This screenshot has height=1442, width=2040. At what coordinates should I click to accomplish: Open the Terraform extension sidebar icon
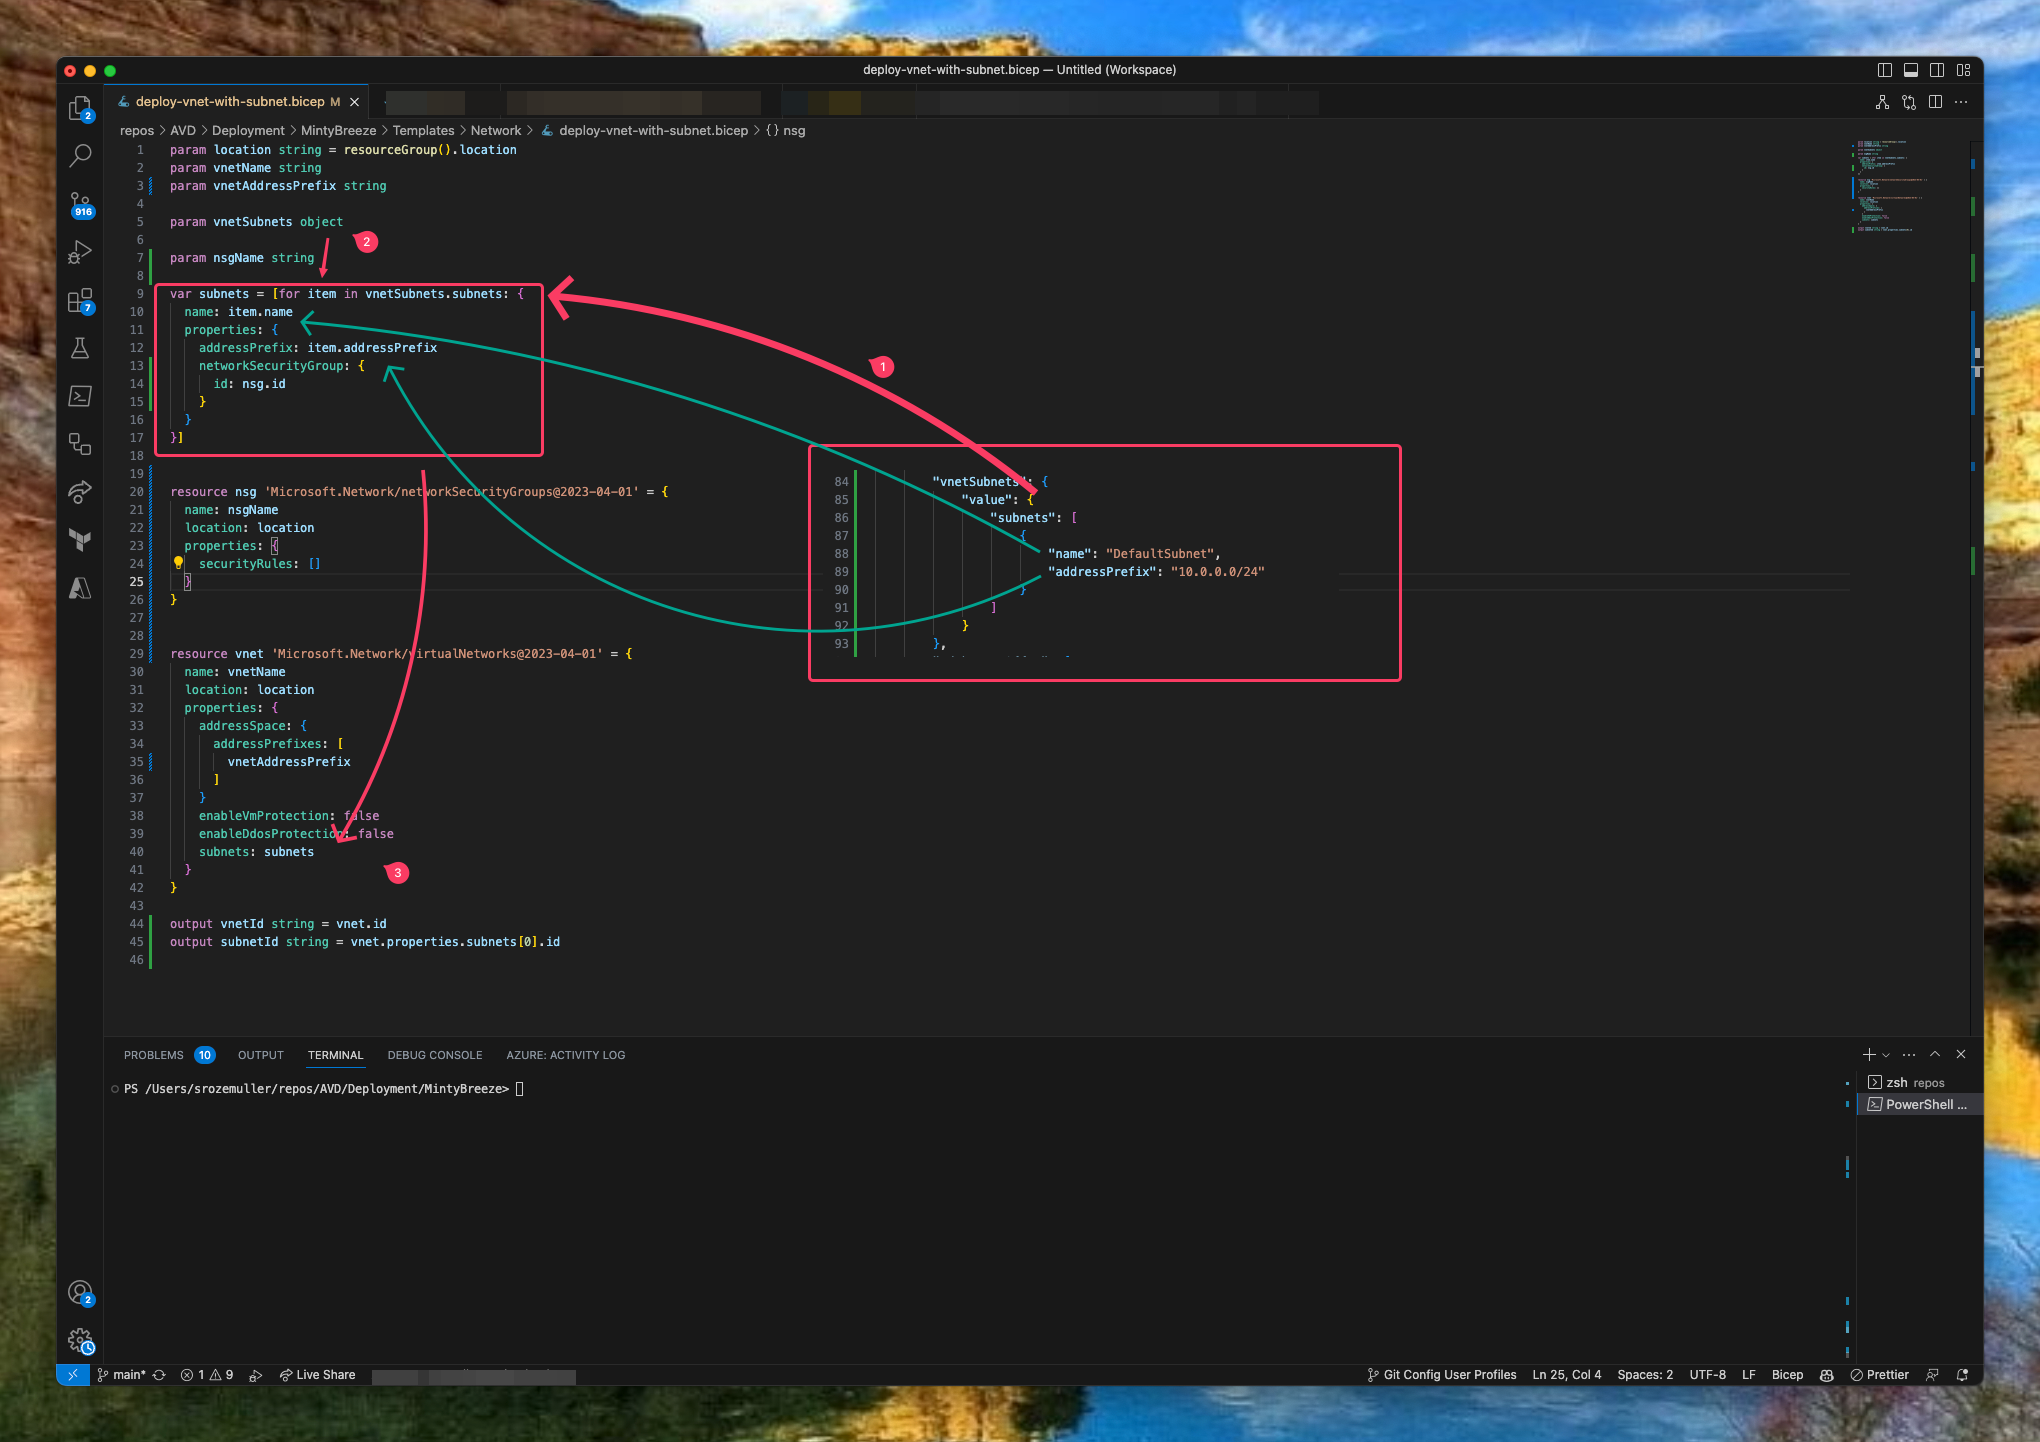click(81, 540)
